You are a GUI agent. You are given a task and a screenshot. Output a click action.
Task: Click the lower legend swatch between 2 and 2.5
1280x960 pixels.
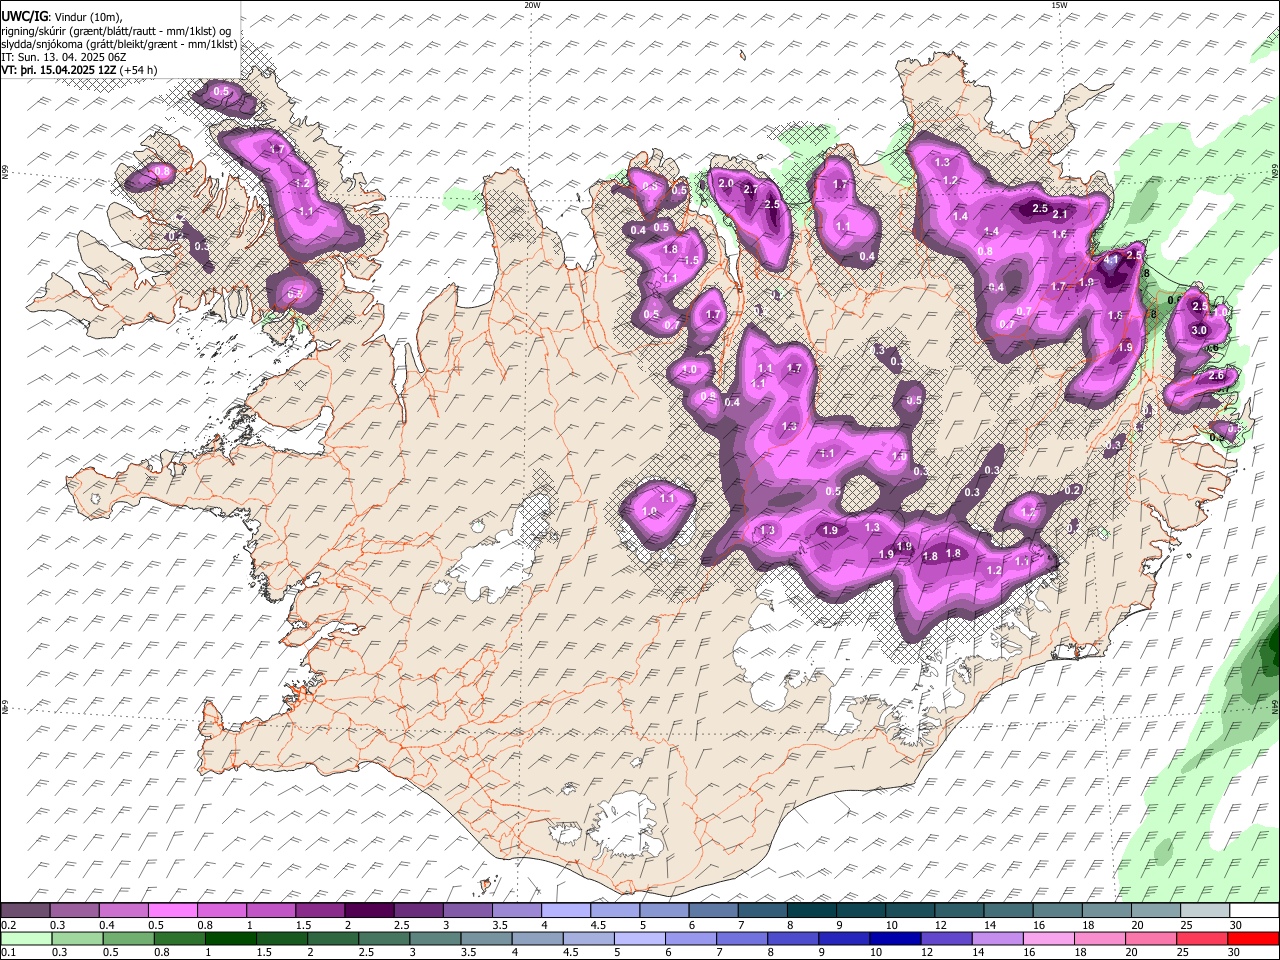pyautogui.click(x=333, y=938)
